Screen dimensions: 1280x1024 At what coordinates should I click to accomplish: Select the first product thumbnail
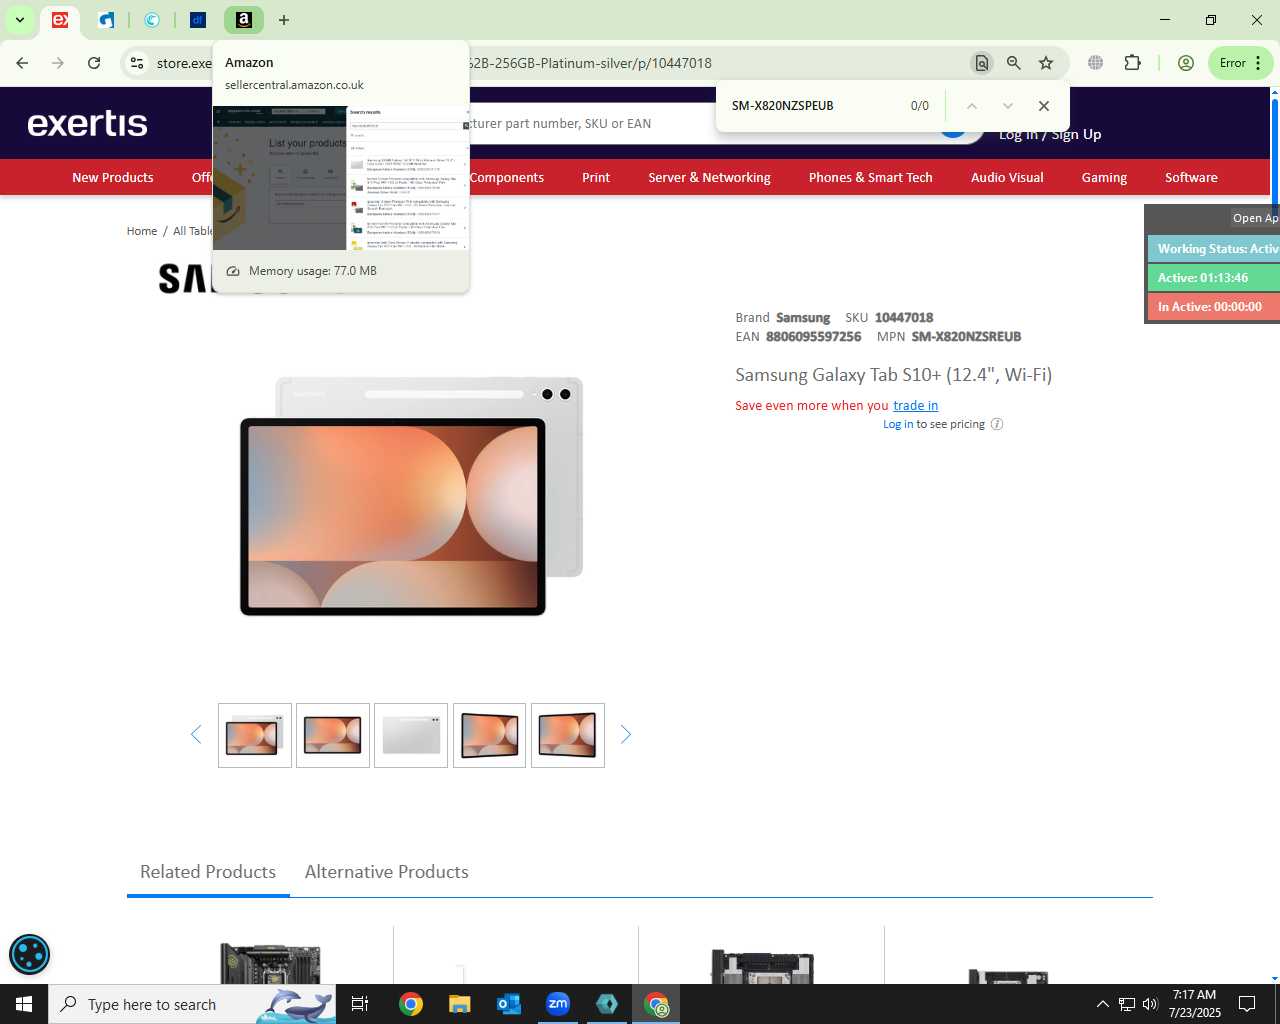(255, 736)
